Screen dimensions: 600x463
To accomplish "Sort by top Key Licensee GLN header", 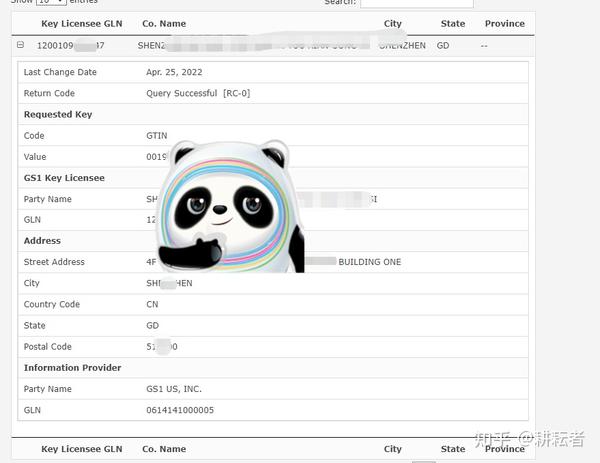I will 82,24.
